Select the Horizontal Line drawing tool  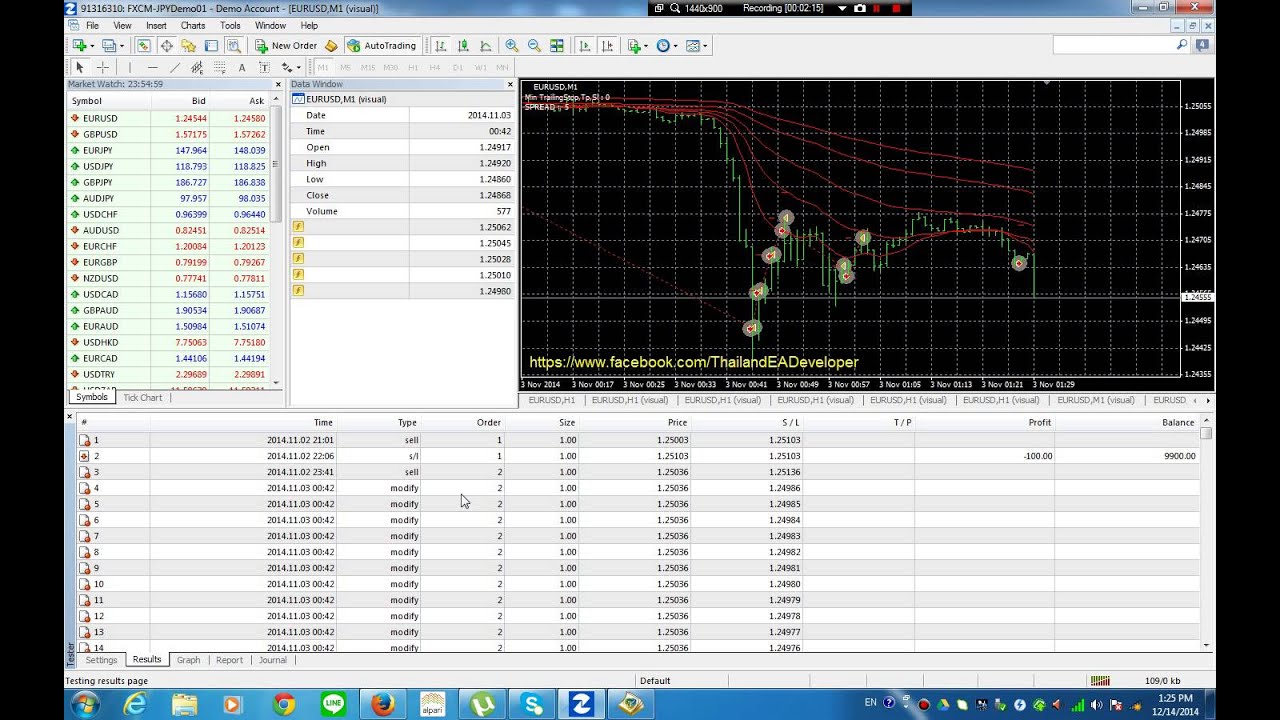point(152,67)
